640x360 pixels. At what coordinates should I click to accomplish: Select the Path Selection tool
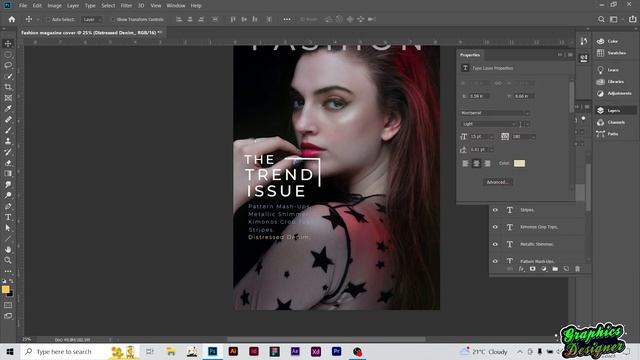[8, 228]
